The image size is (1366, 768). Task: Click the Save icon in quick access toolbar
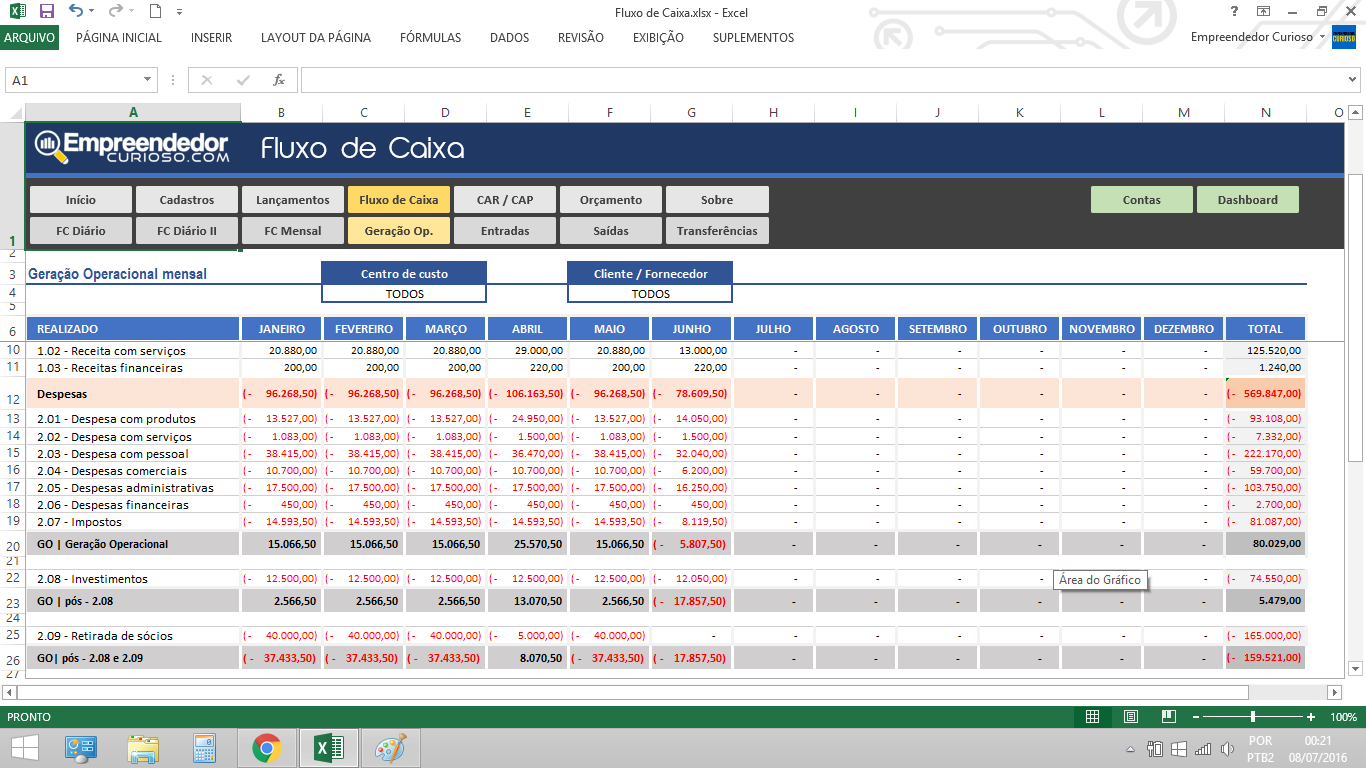(46, 12)
